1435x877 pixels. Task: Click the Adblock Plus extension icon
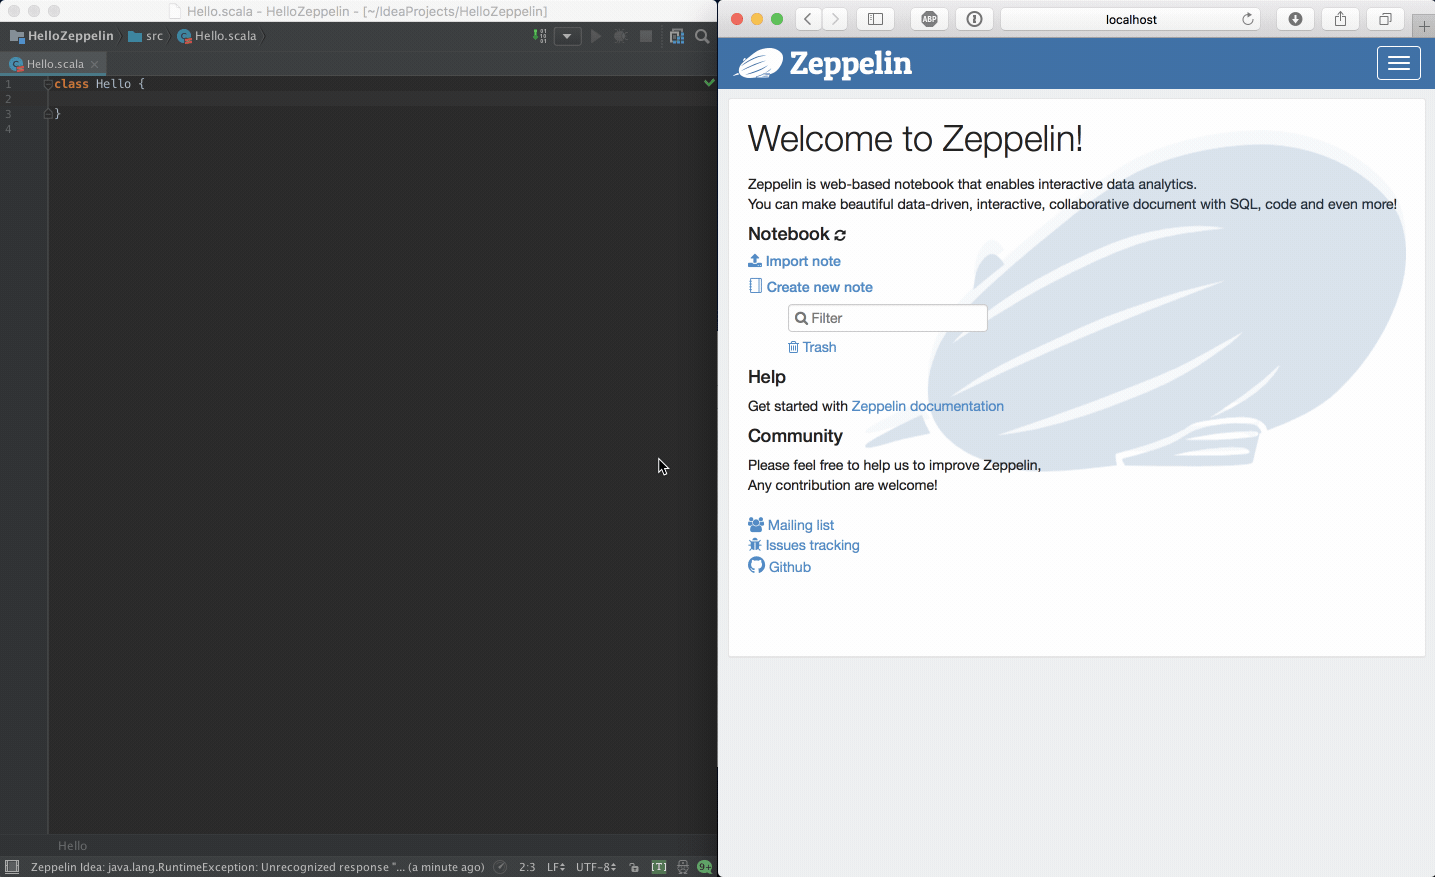[929, 19]
